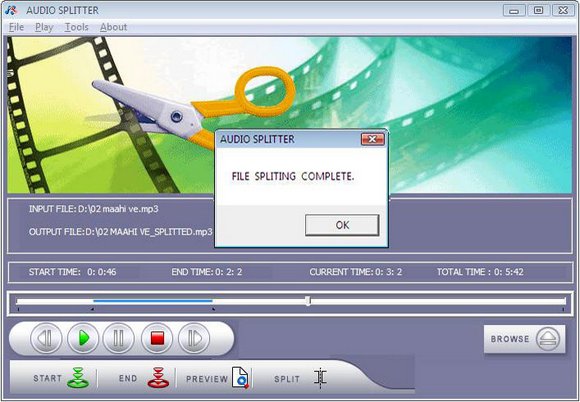This screenshot has height=402, width=580.
Task: Browse for an input audio file
Action: tap(525, 339)
